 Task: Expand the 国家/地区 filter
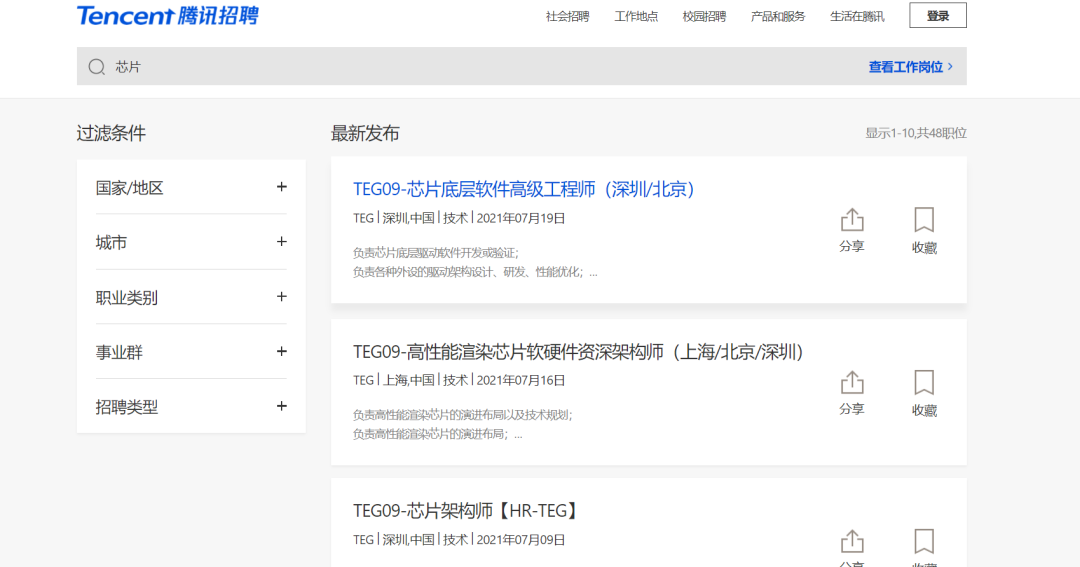[281, 187]
